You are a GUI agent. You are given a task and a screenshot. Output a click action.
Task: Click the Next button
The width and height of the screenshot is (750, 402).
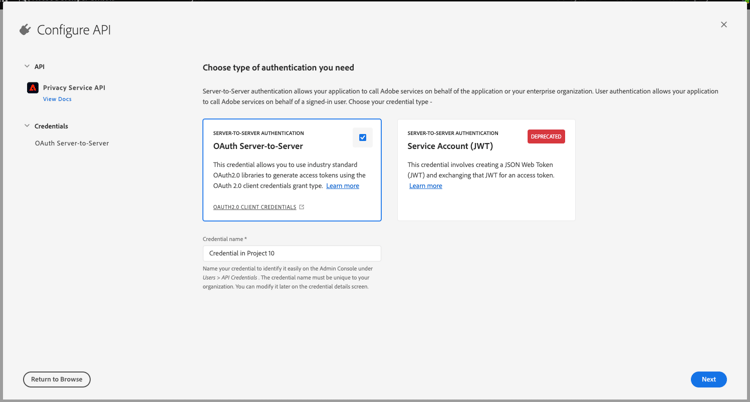click(709, 380)
